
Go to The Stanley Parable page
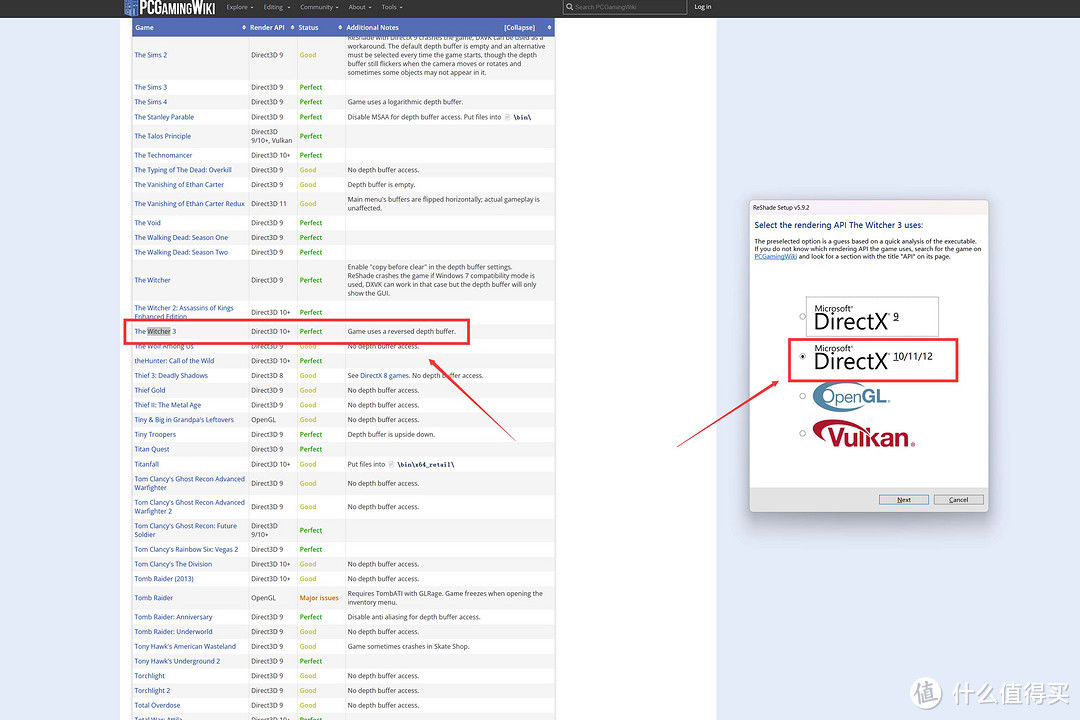164,117
